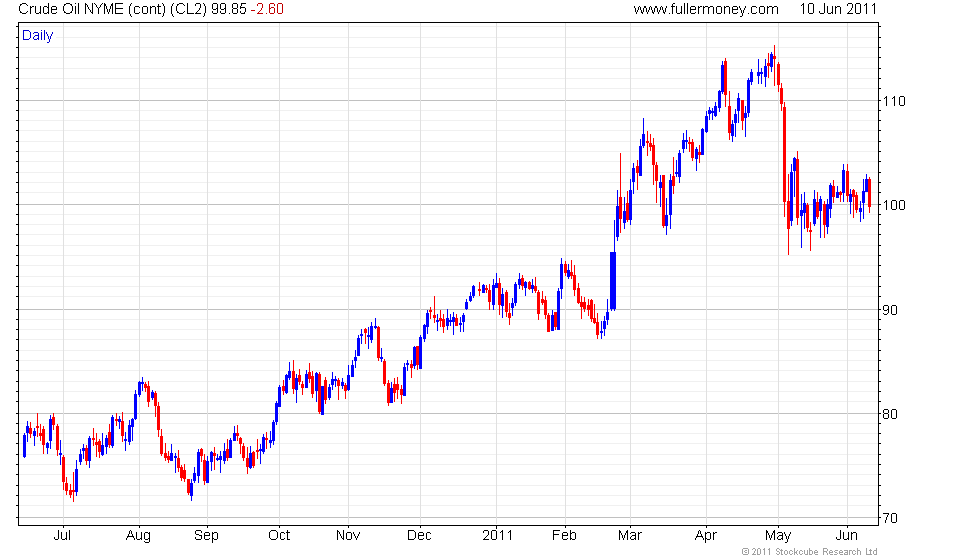
Task: Click the 2011 year axis label
Action: pyautogui.click(x=497, y=536)
